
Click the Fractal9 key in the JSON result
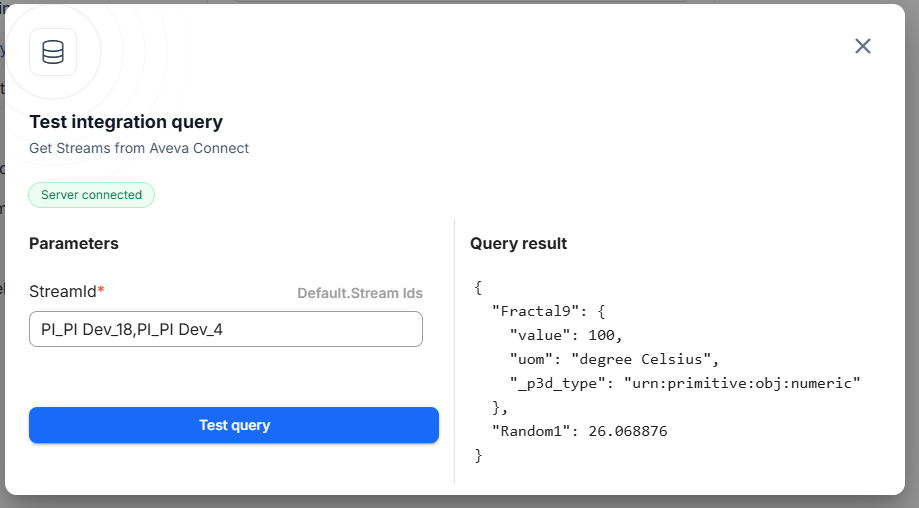click(x=529, y=311)
